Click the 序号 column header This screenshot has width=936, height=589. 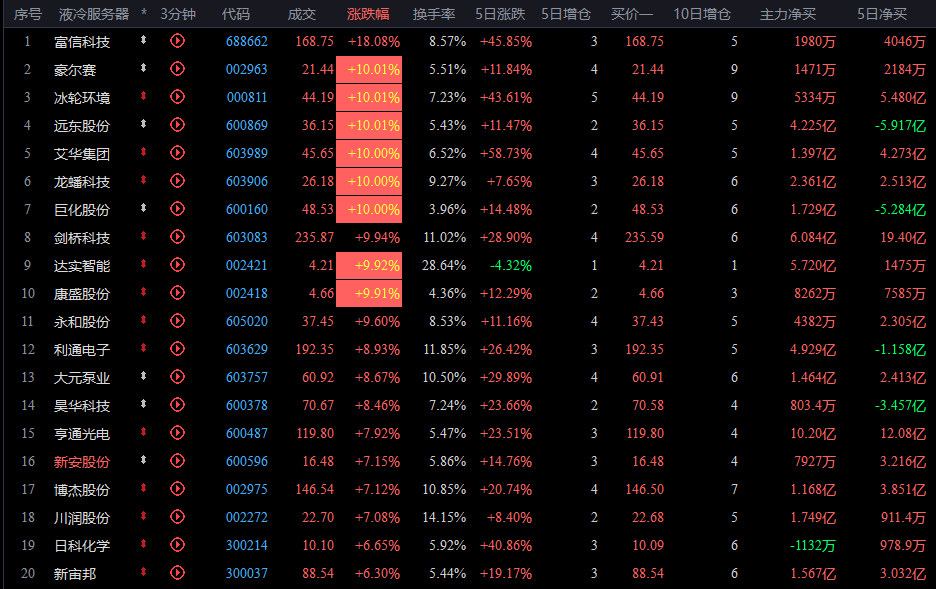[28, 14]
